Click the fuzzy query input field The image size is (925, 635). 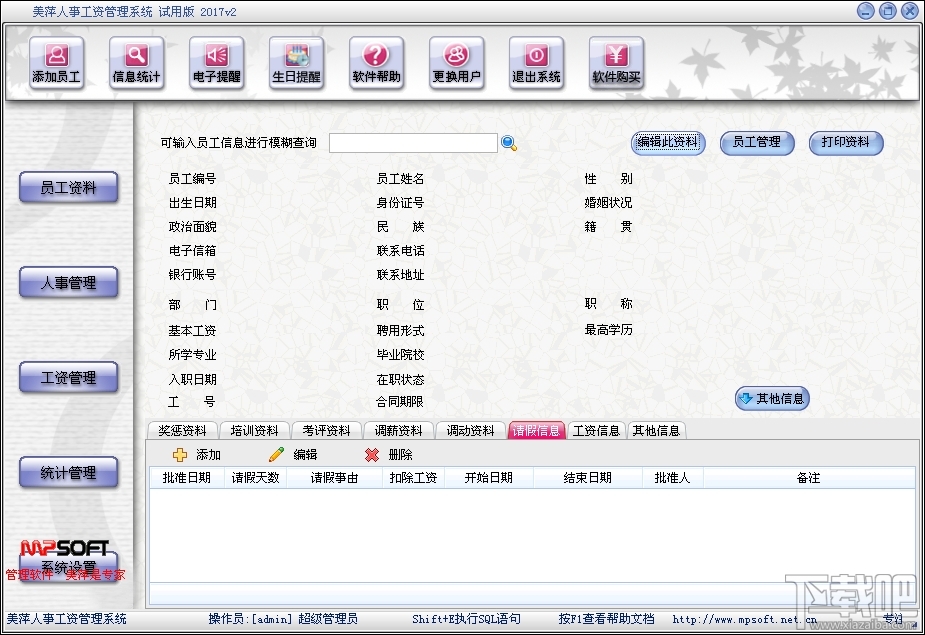click(413, 143)
